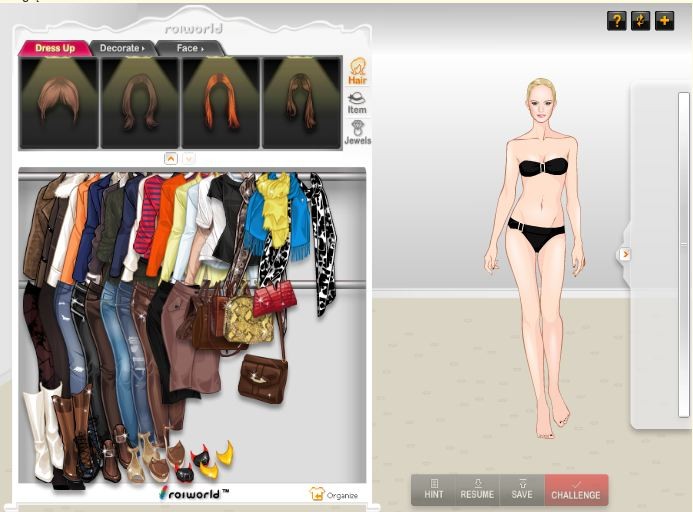Choose the bright orange hairstyle thumbnail

(219, 102)
